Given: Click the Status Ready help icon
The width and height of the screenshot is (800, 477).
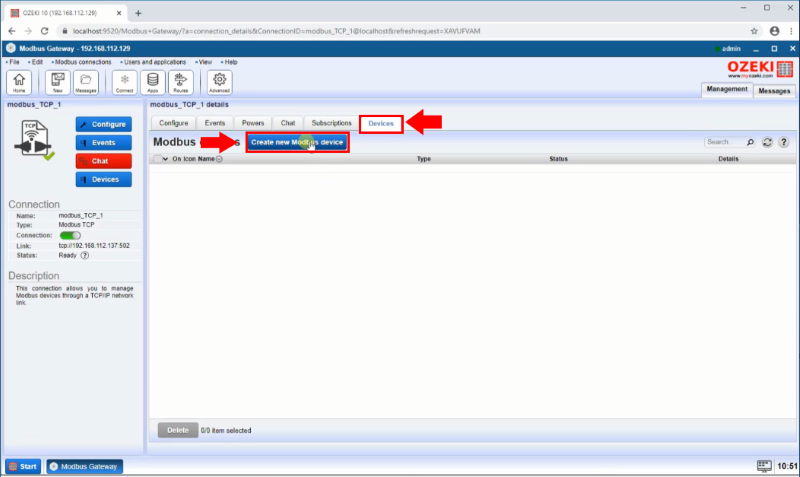Looking at the screenshot, I should point(85,256).
